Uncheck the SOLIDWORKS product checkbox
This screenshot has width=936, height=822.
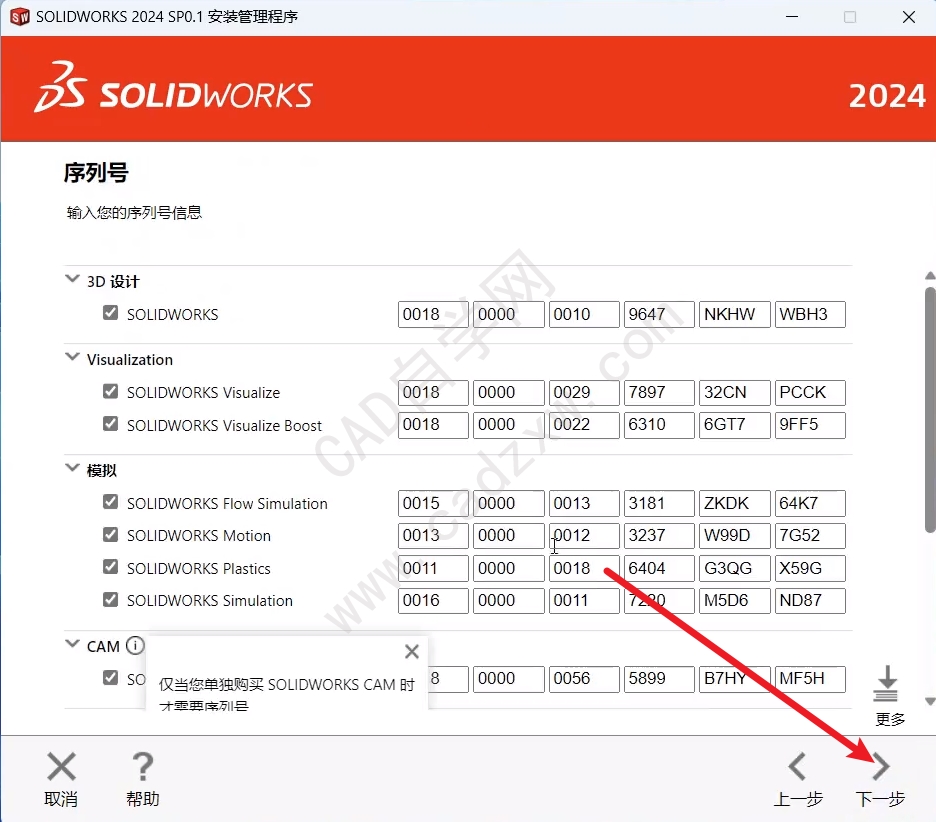[110, 313]
